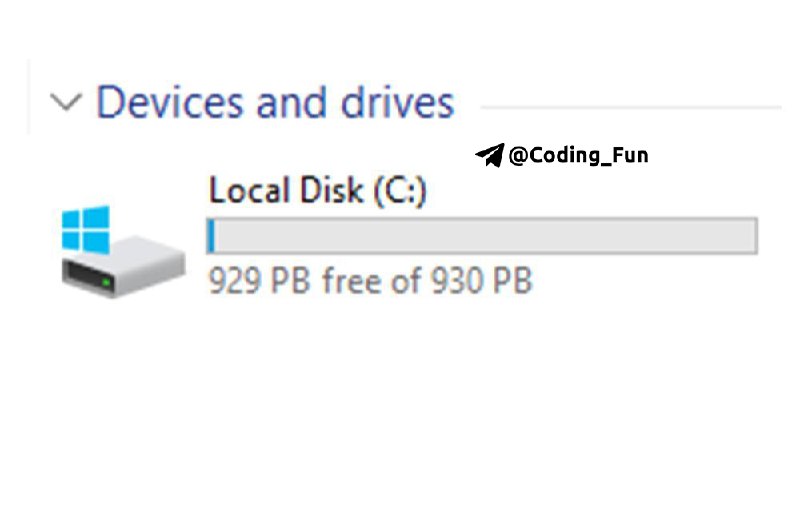Click the 930 PB total capacity text
800x509 pixels.
click(481, 280)
